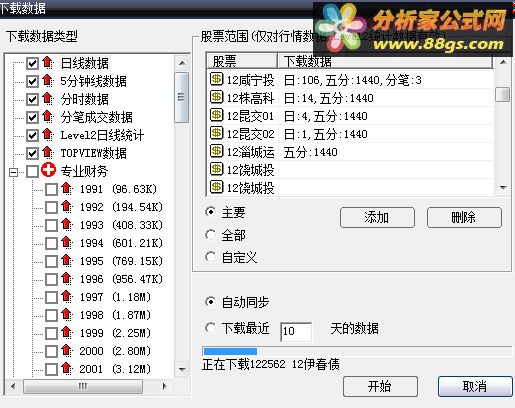Collapse the 专业财务 tree node

pos(13,172)
